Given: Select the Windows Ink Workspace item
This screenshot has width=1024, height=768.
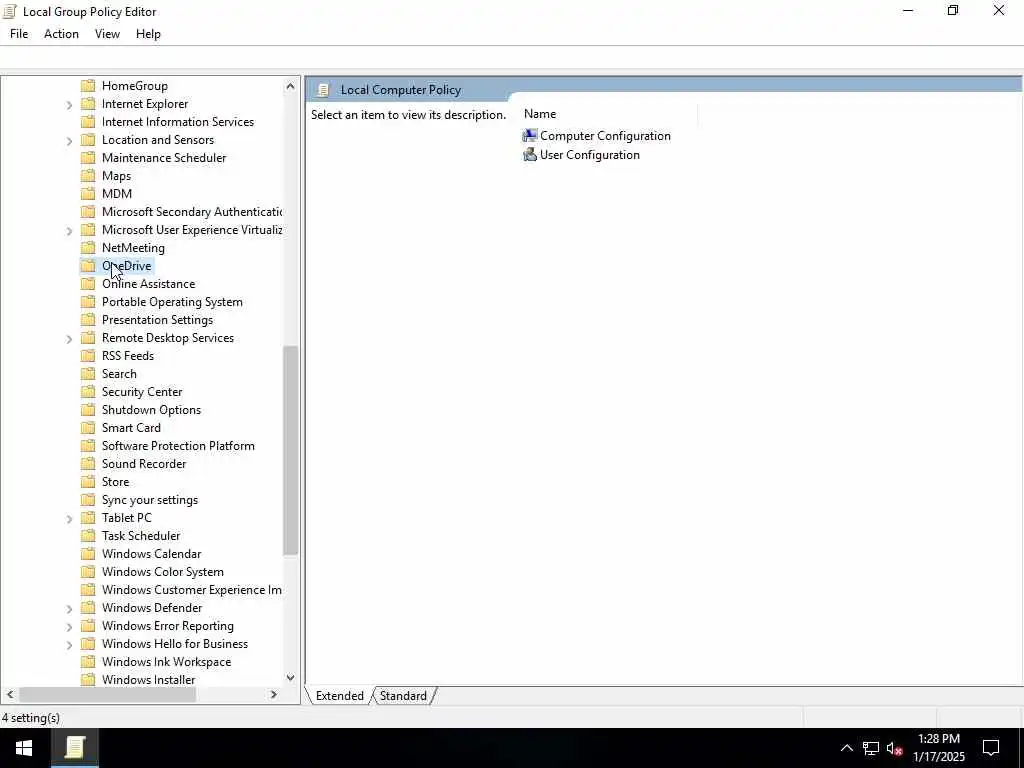Looking at the screenshot, I should click(x=167, y=662).
